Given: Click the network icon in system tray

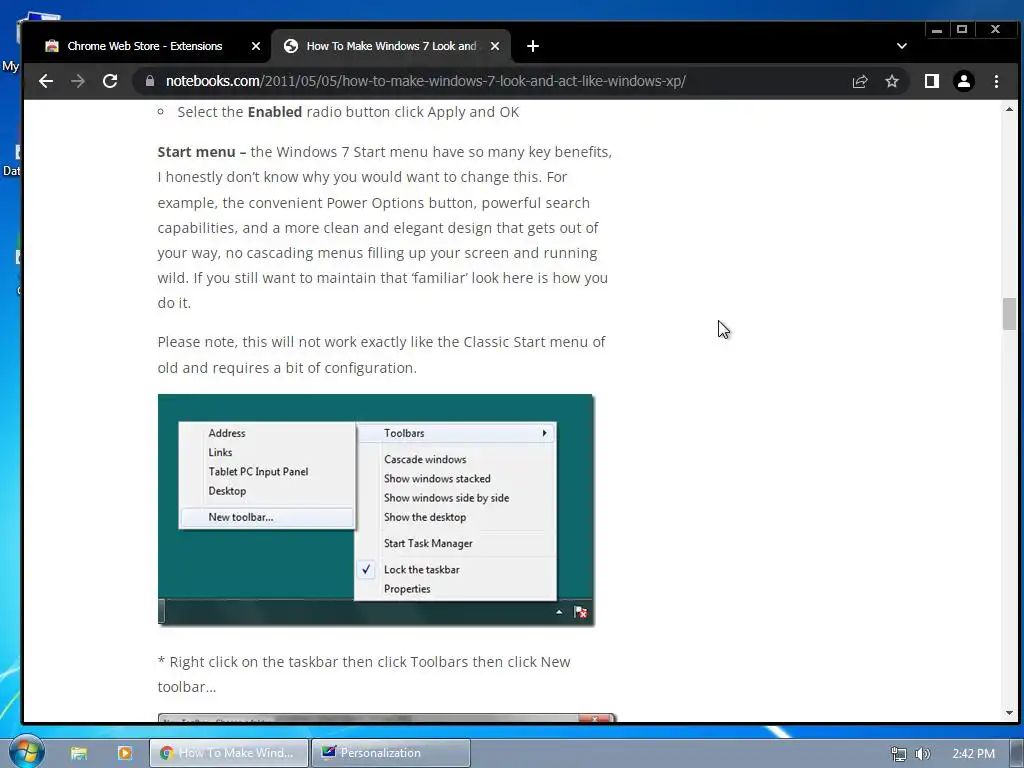Looking at the screenshot, I should pyautogui.click(x=899, y=754).
